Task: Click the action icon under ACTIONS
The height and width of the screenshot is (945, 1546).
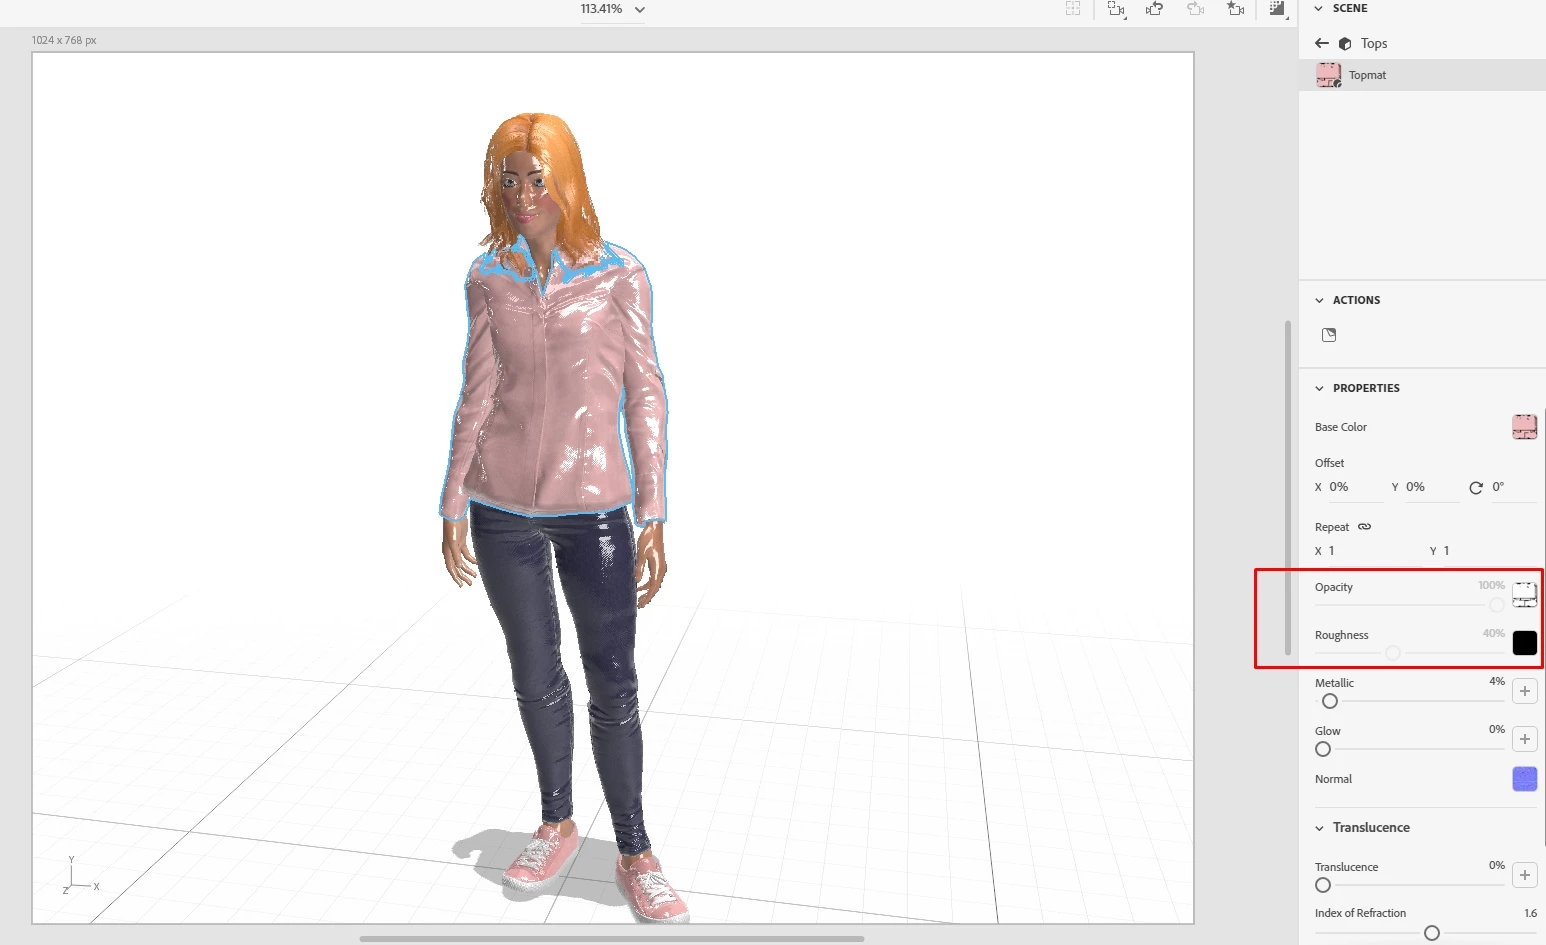Action: [x=1329, y=335]
